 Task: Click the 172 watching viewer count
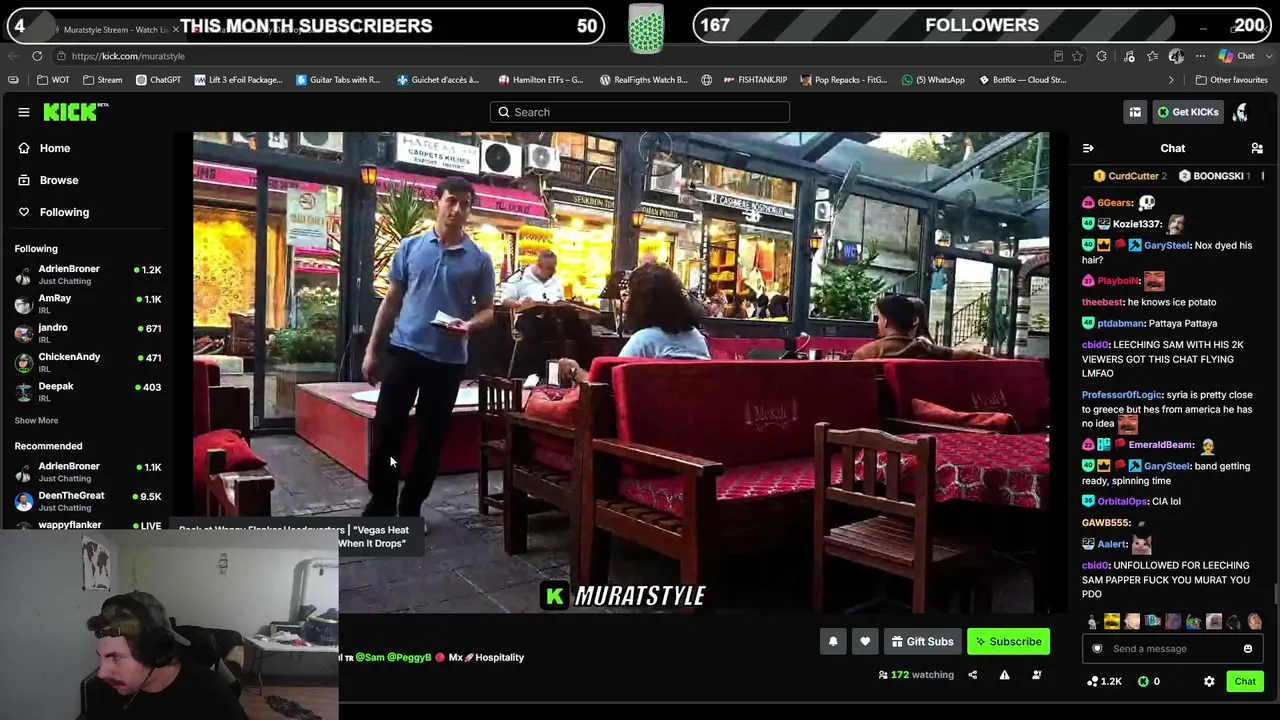pos(916,675)
